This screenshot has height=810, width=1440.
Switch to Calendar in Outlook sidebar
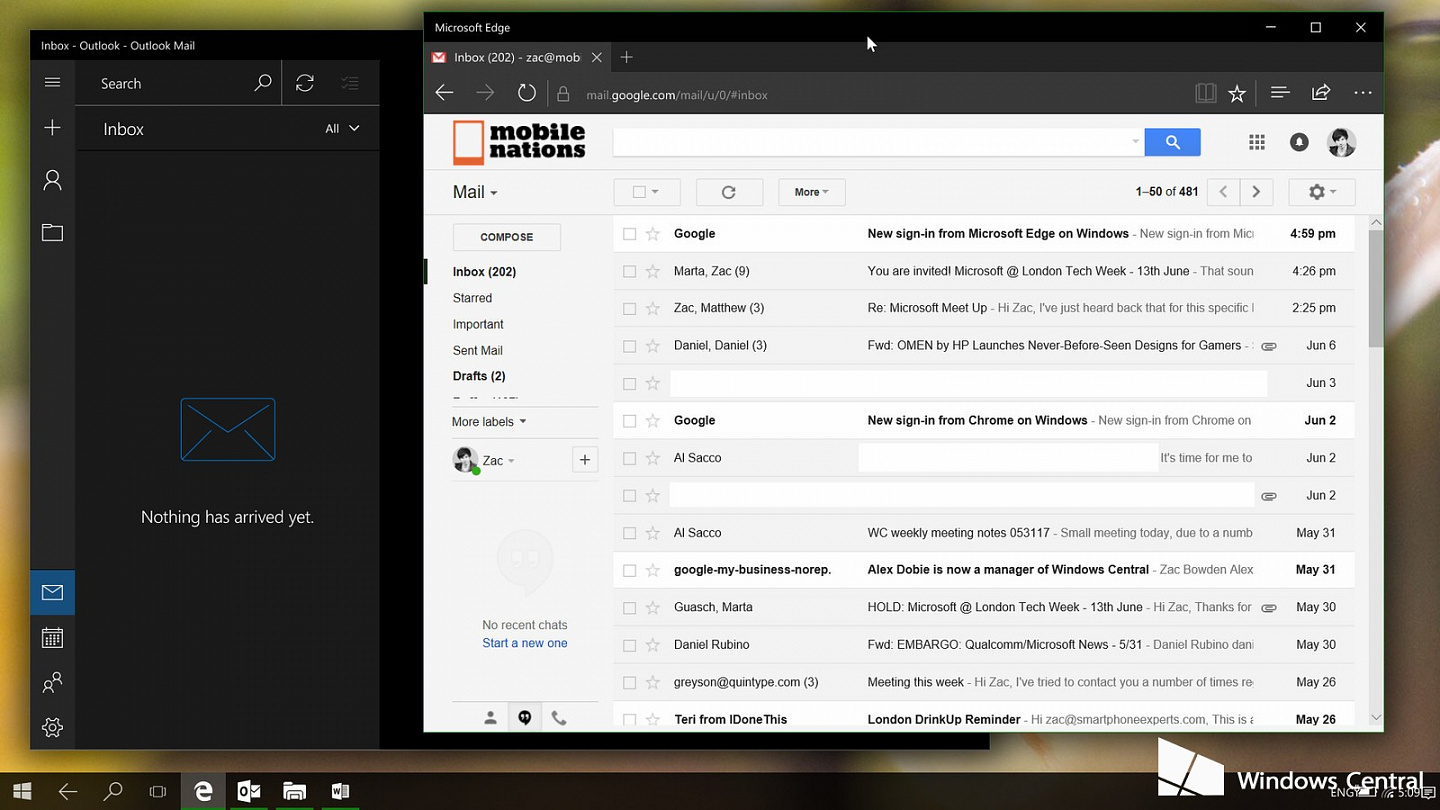coord(53,638)
